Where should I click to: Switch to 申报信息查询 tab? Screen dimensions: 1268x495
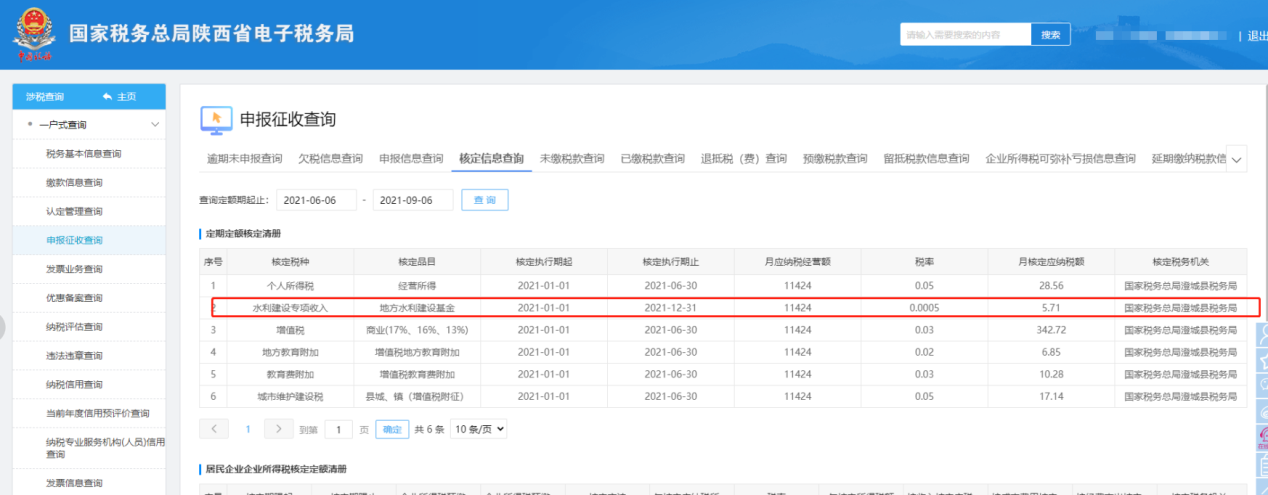(x=411, y=159)
